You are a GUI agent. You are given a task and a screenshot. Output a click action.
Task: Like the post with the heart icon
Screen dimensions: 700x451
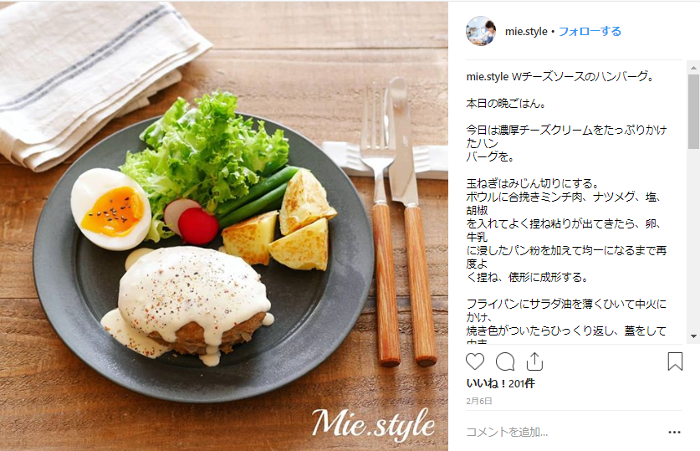point(475,361)
